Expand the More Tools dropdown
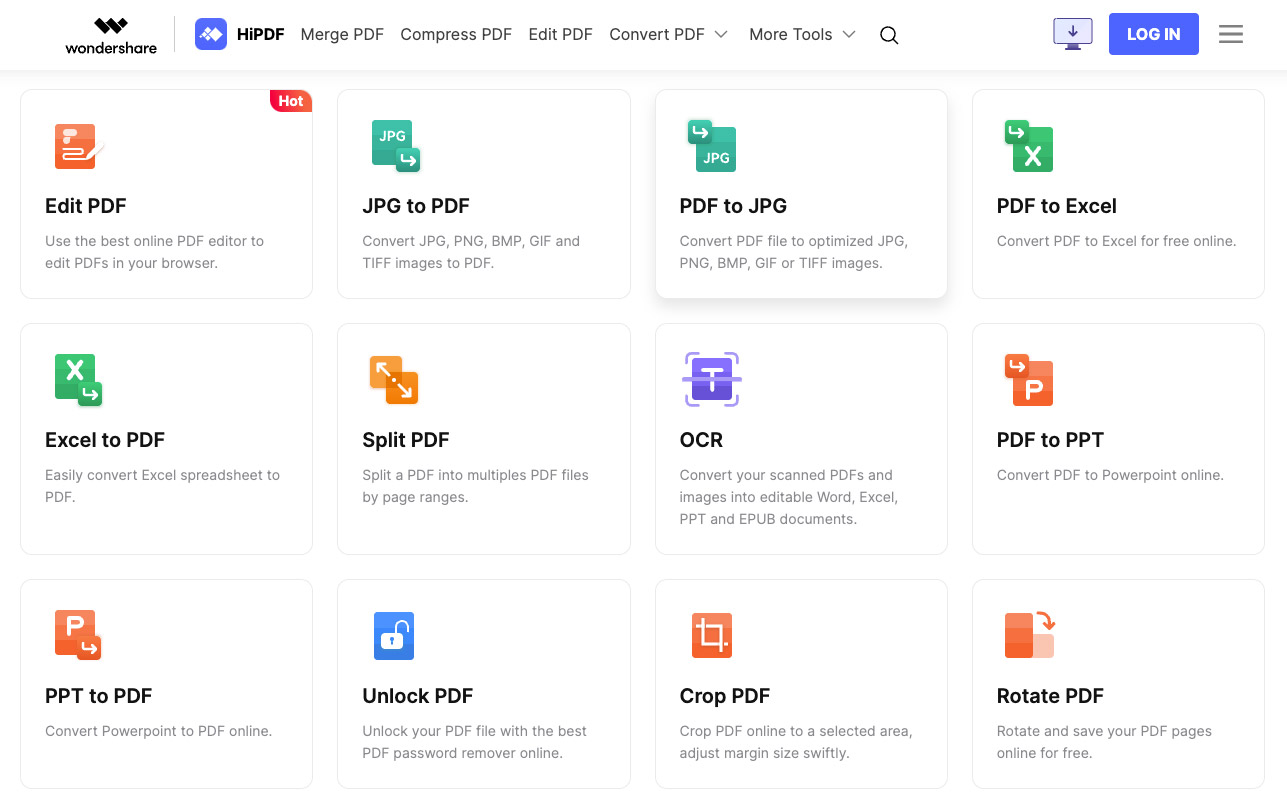The height and width of the screenshot is (804, 1287). point(803,34)
